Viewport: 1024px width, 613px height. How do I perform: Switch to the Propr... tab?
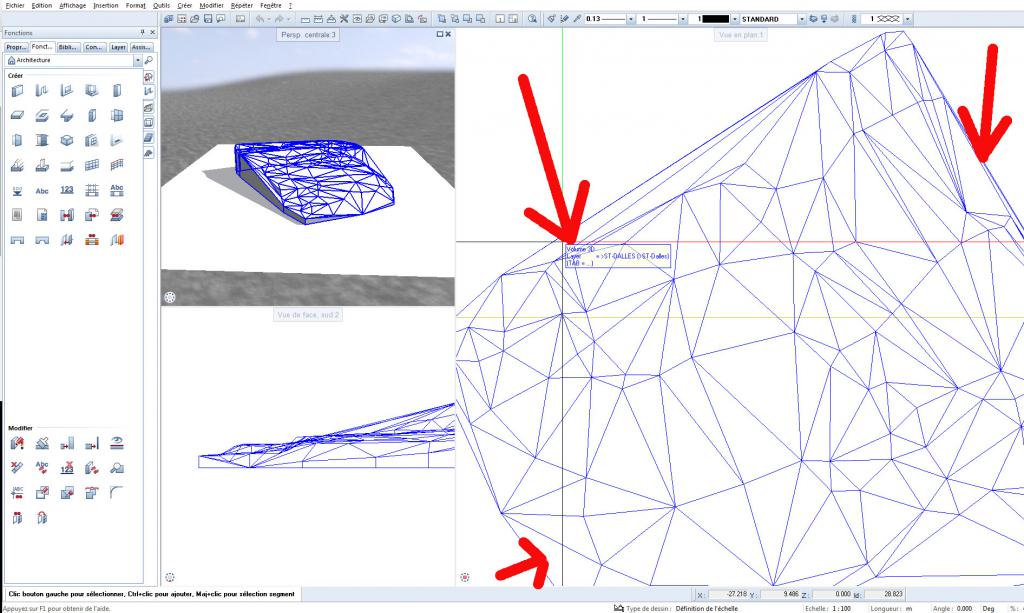[x=16, y=47]
